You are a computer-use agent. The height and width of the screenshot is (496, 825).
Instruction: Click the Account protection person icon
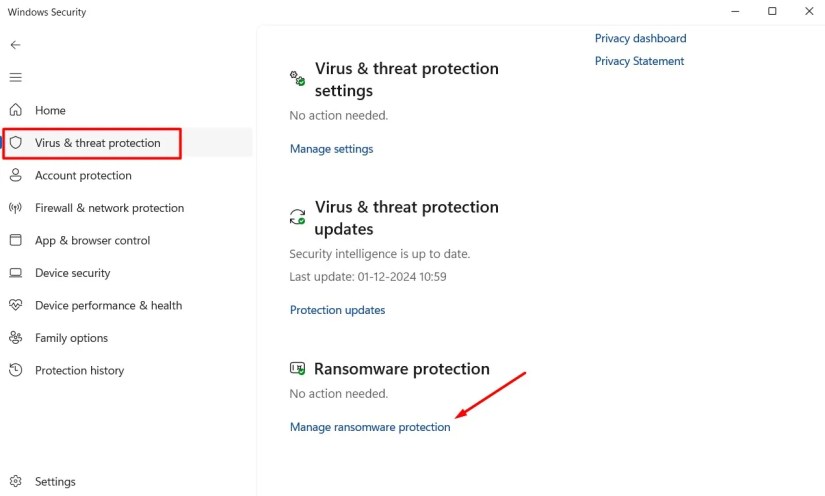pos(15,175)
